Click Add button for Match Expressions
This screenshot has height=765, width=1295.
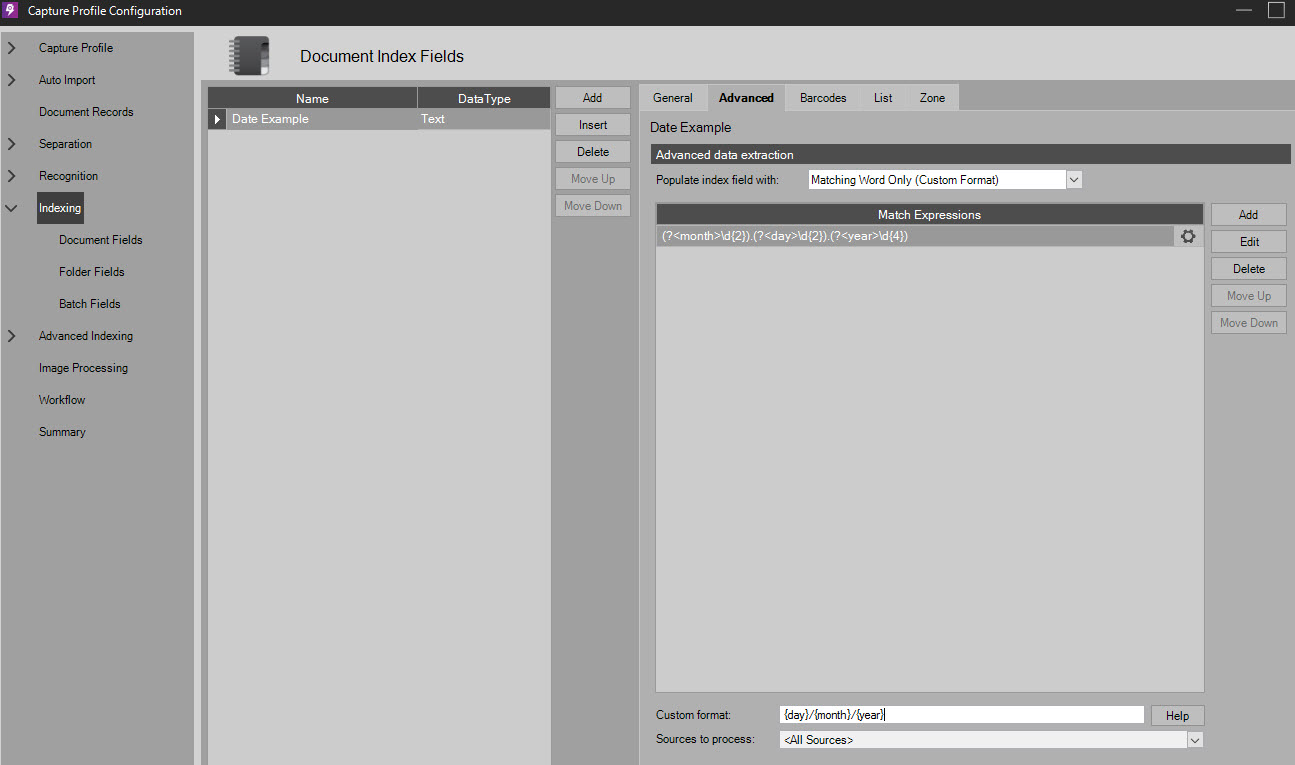[1248, 215]
